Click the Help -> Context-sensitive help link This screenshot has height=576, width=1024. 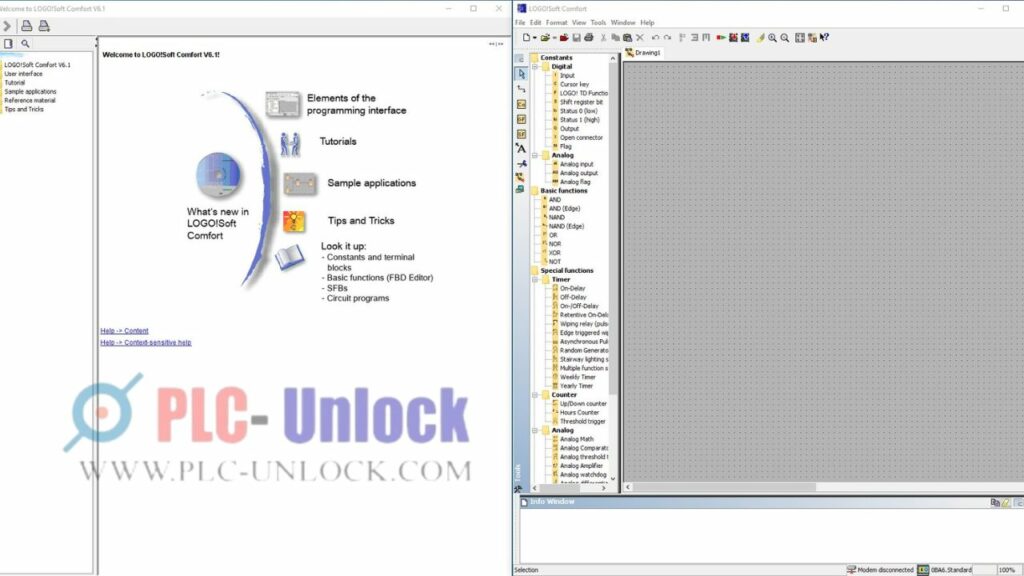click(146, 342)
